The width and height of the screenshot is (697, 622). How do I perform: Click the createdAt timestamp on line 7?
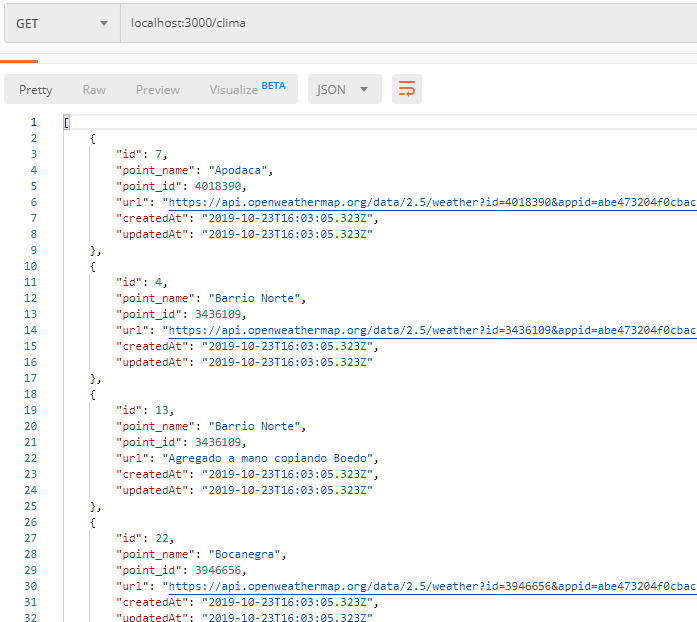tap(289, 218)
